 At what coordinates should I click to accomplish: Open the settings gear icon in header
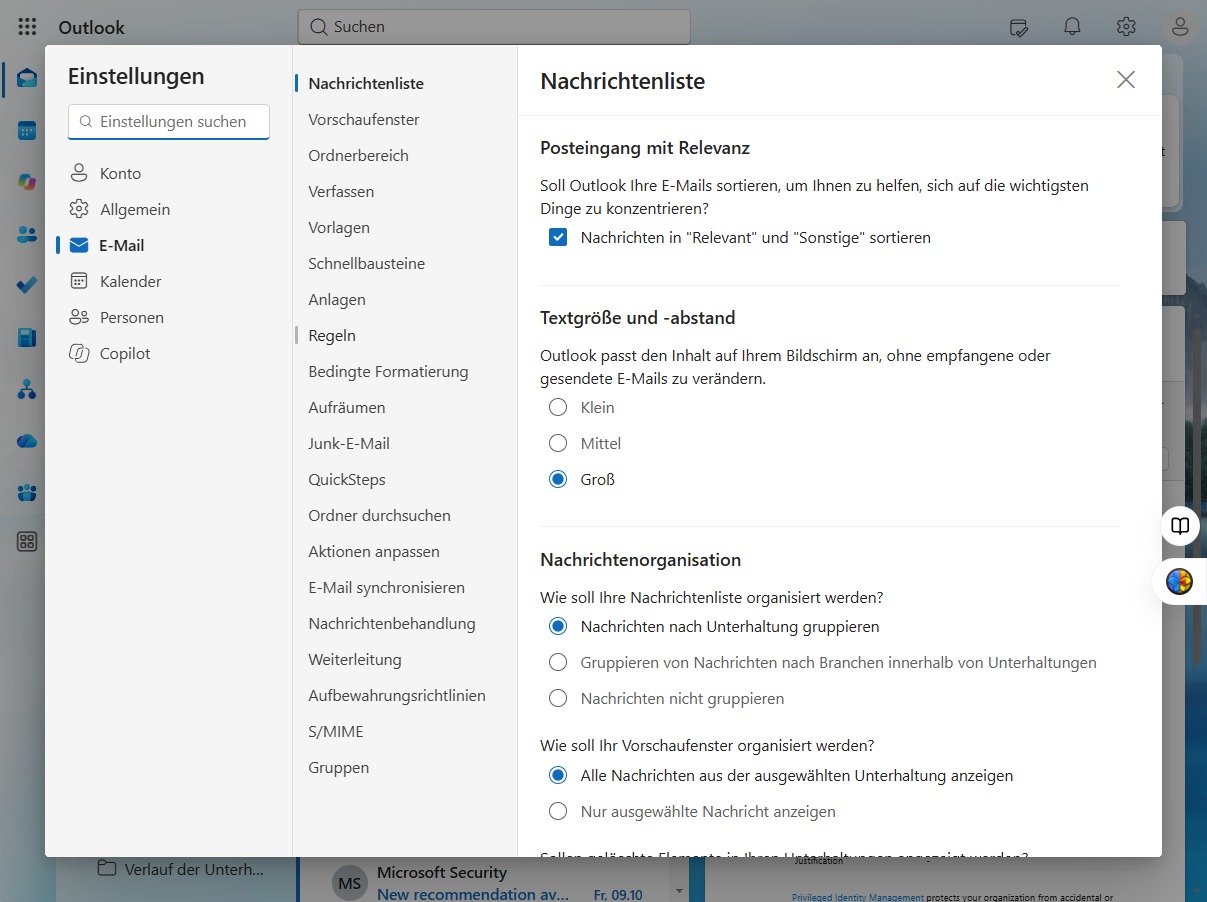pos(1126,27)
